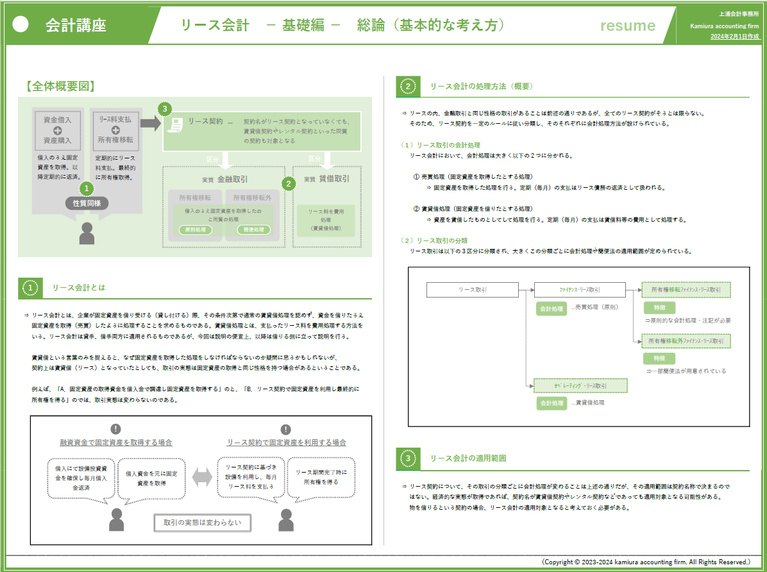The width and height of the screenshot is (767, 572).
Task: Click the 所有権移転外ファイナンス・リース取引 green box
Action: 686,341
